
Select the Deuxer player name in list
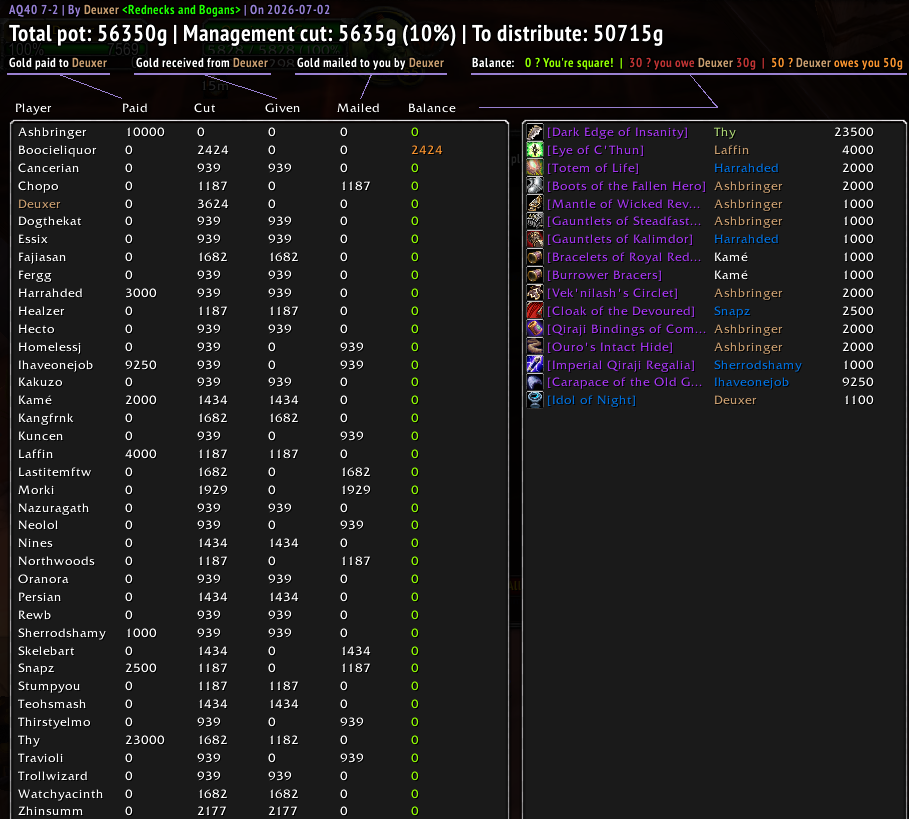point(39,204)
